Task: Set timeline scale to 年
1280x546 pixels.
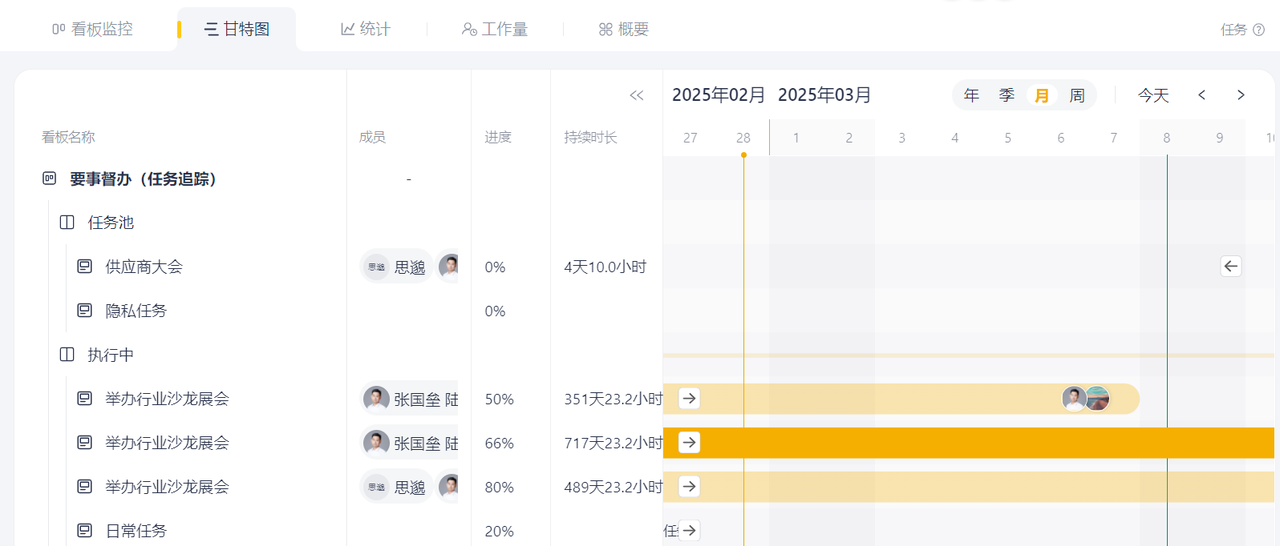Action: pos(972,95)
